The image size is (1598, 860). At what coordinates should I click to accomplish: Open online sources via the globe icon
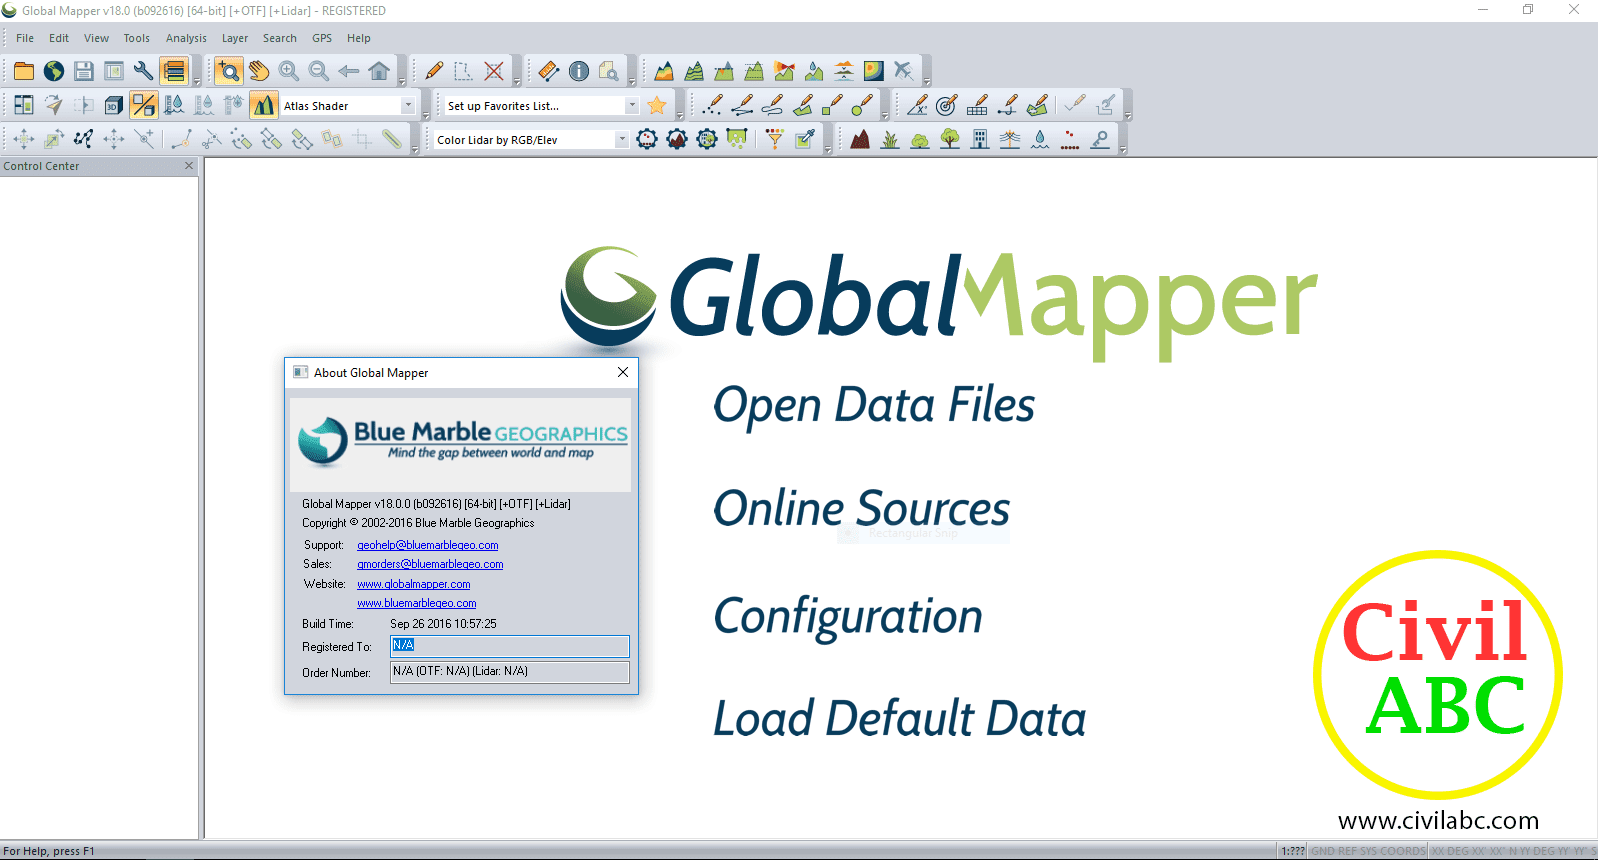coord(54,71)
